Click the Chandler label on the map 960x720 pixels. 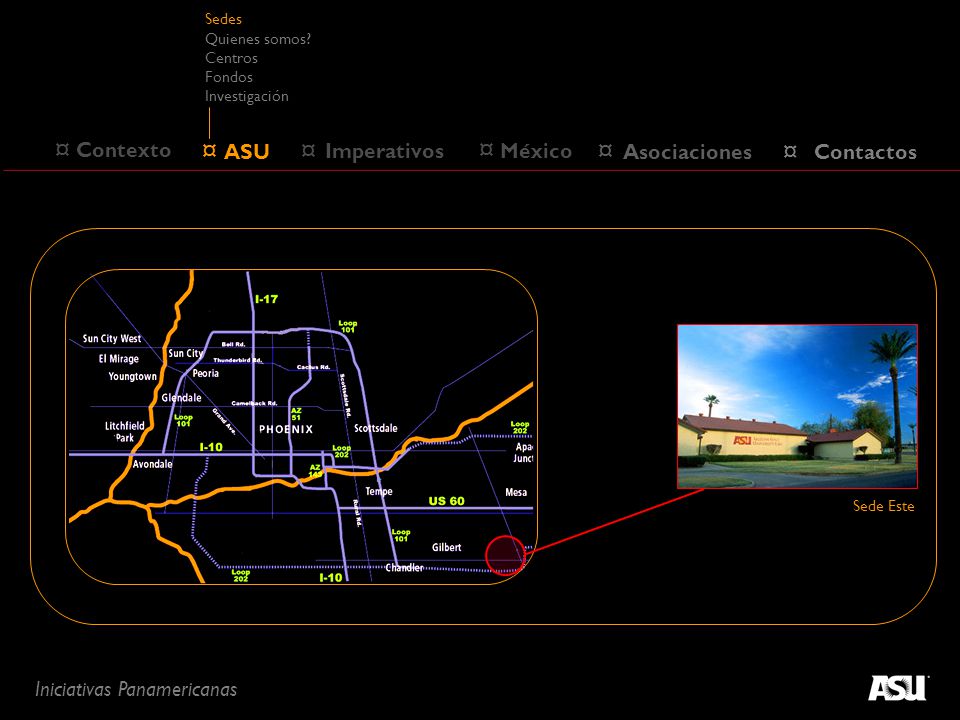(x=405, y=568)
